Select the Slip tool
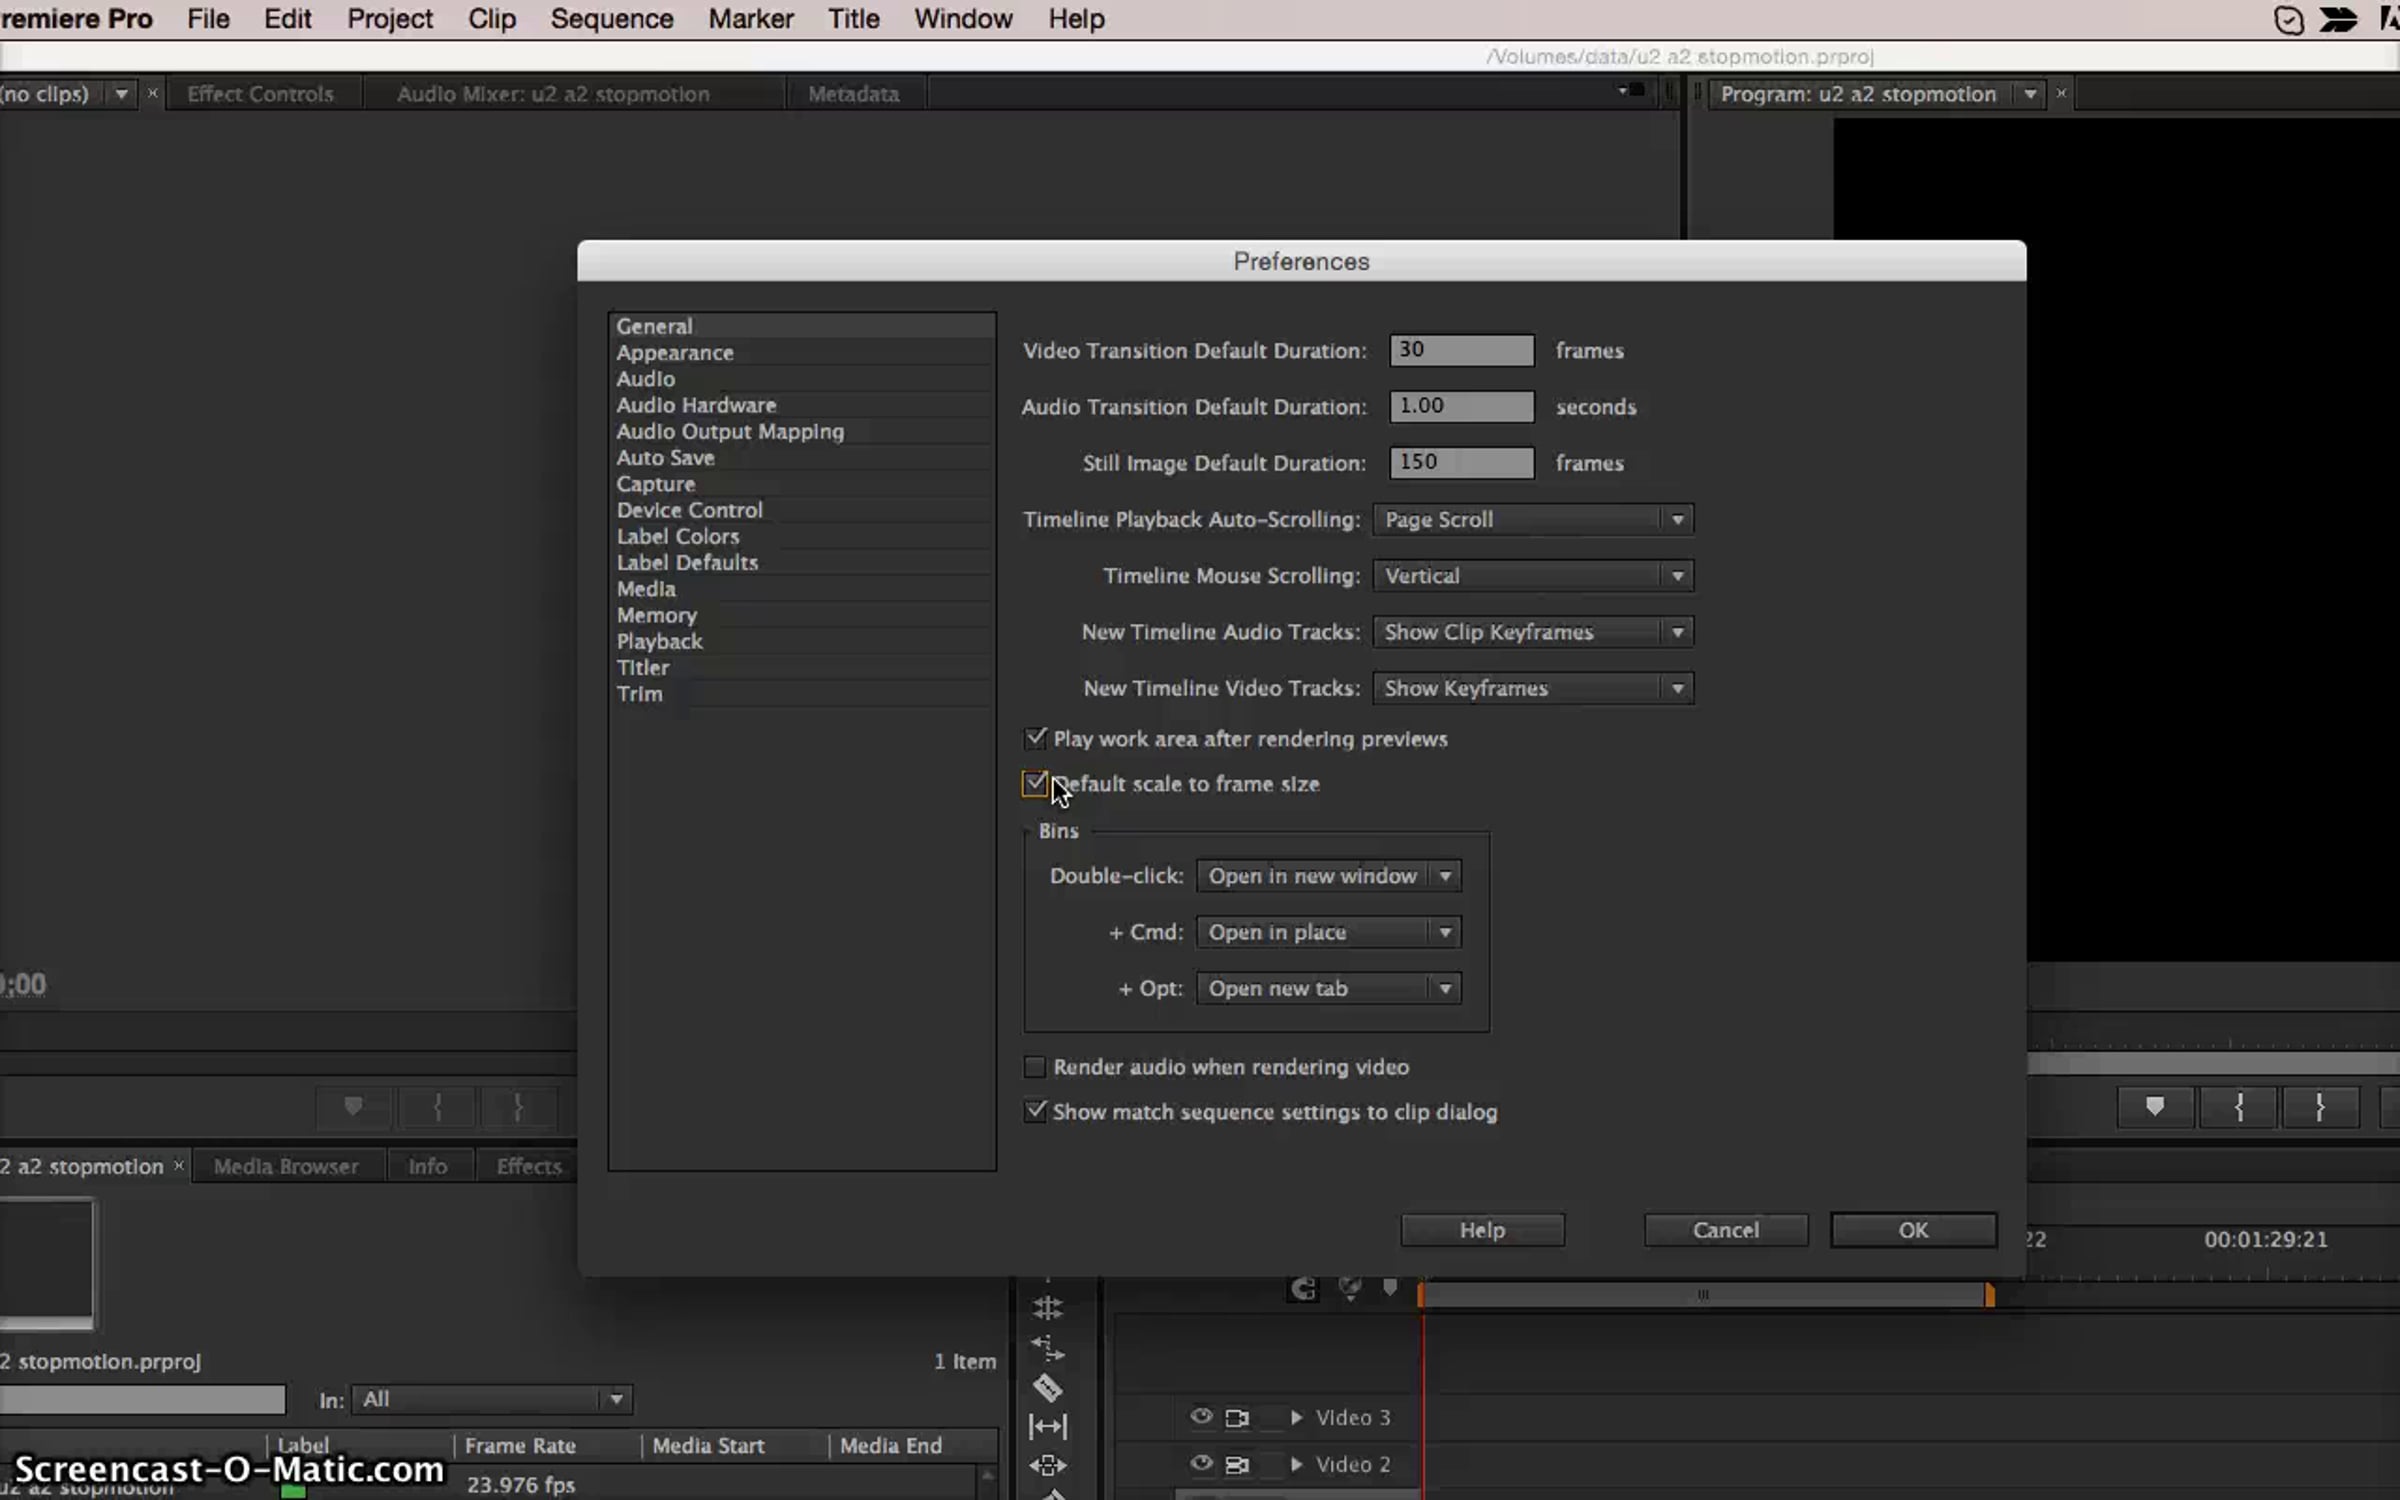The width and height of the screenshot is (2400, 1500). coord(1047,1427)
